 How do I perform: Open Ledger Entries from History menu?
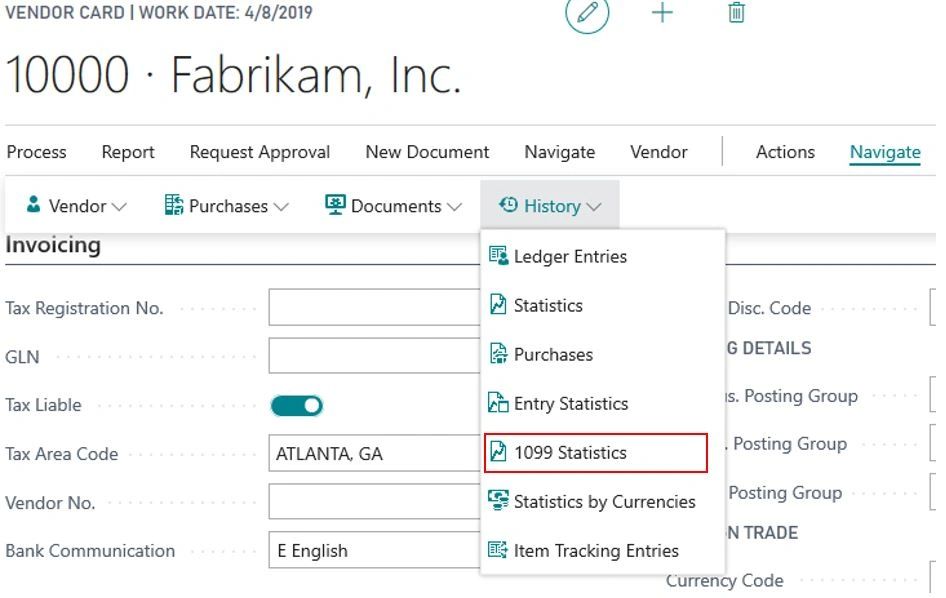coord(602,256)
